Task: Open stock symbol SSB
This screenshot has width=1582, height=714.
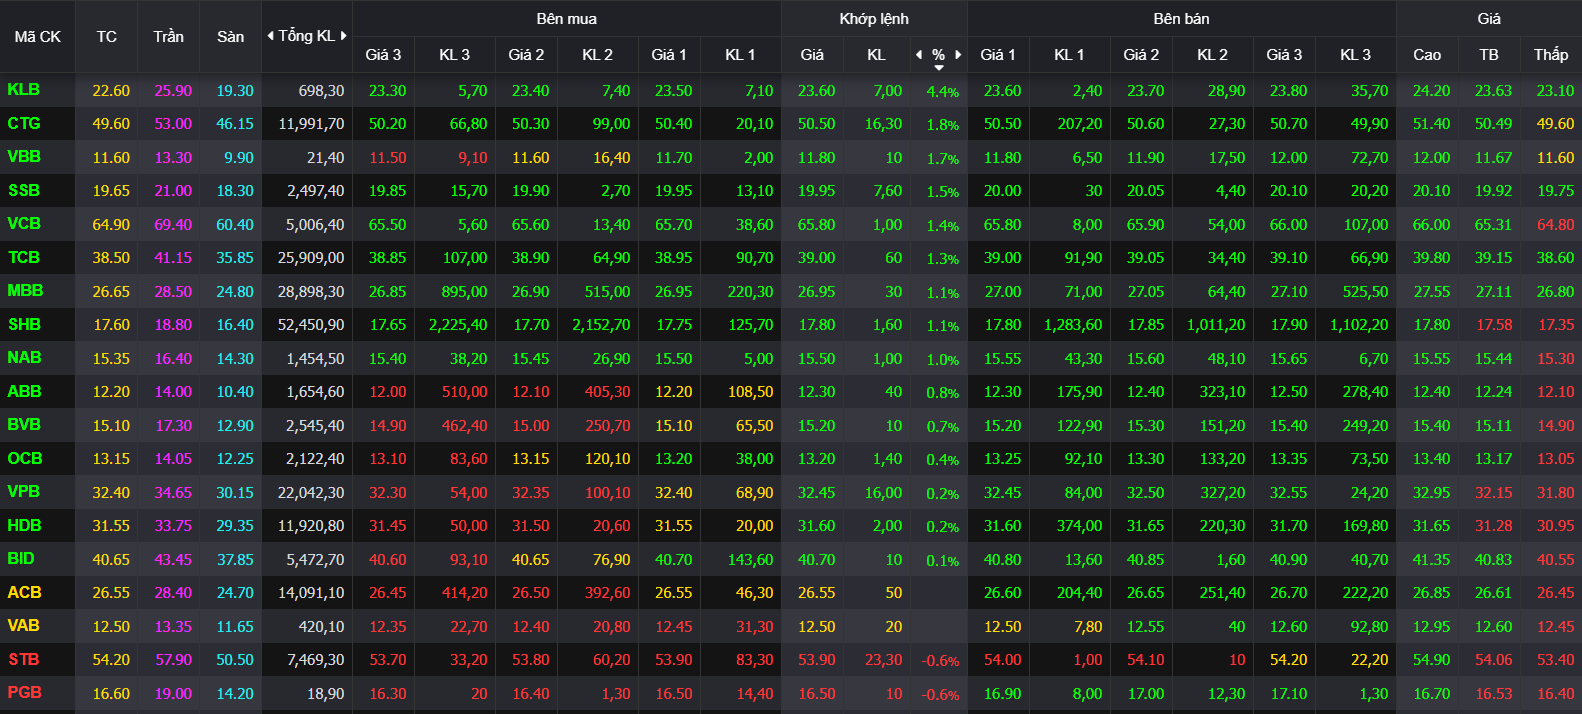Action: tap(24, 191)
